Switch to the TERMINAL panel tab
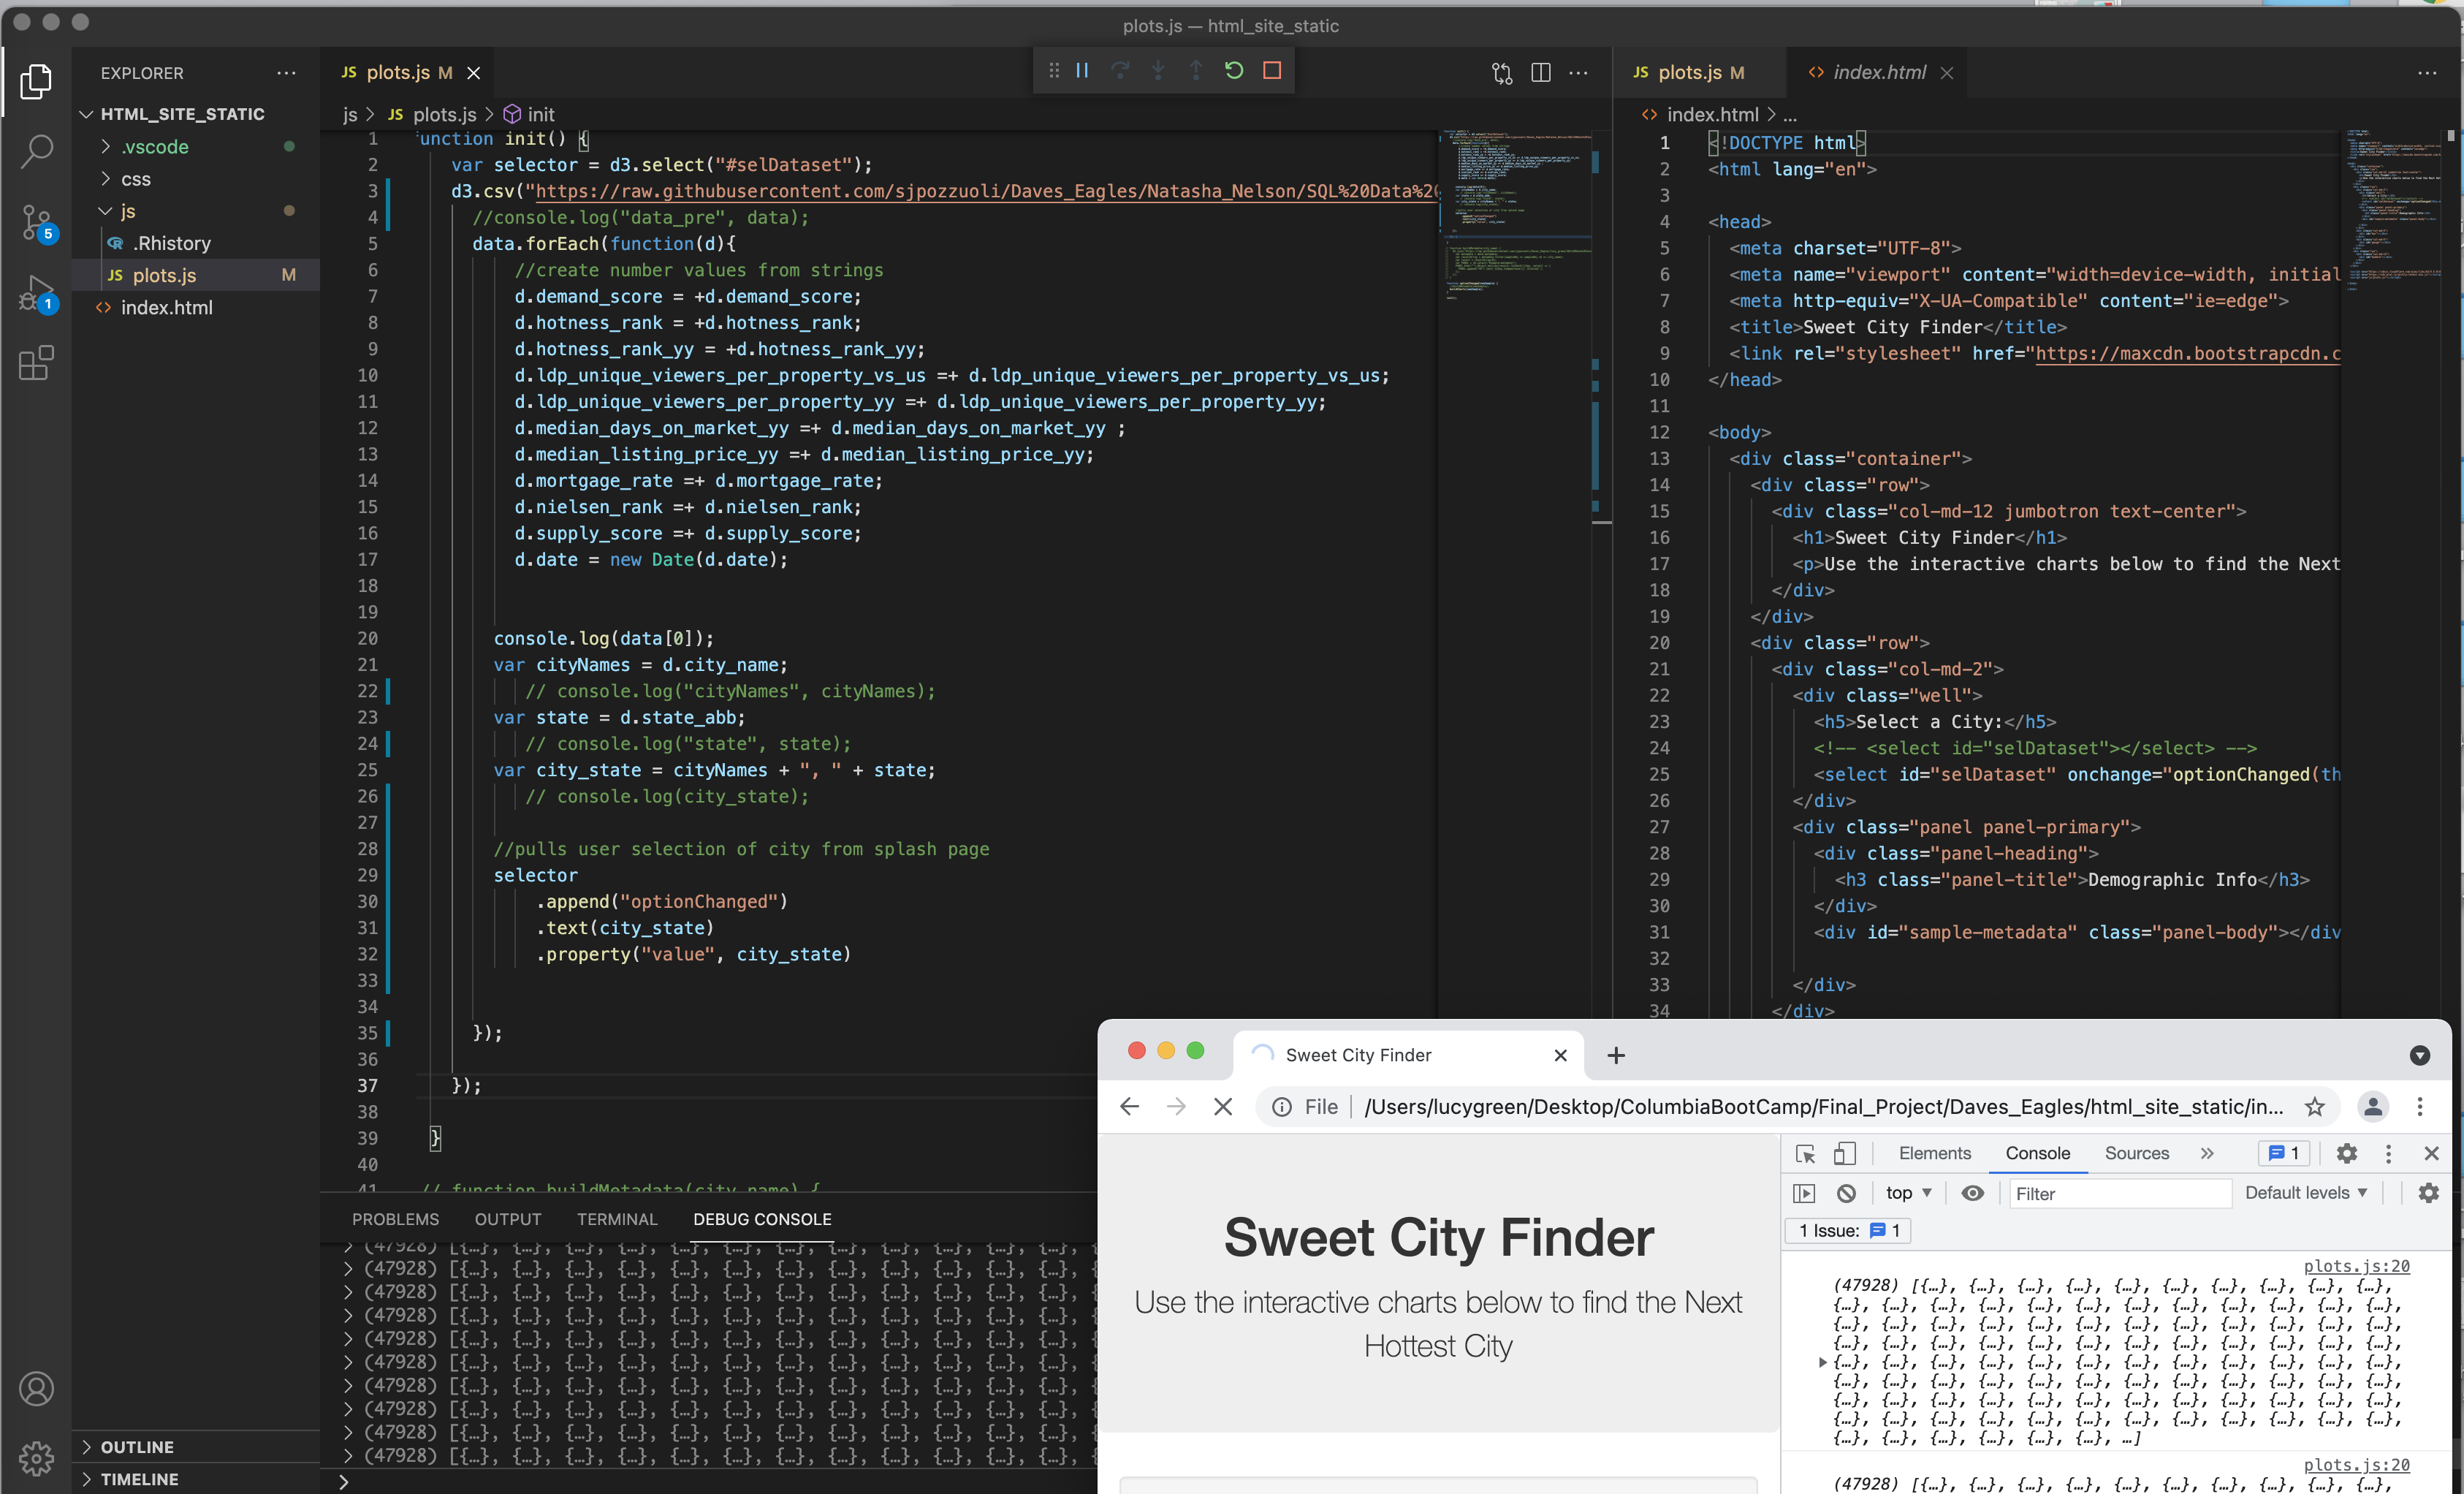2464x1494 pixels. point(617,1219)
